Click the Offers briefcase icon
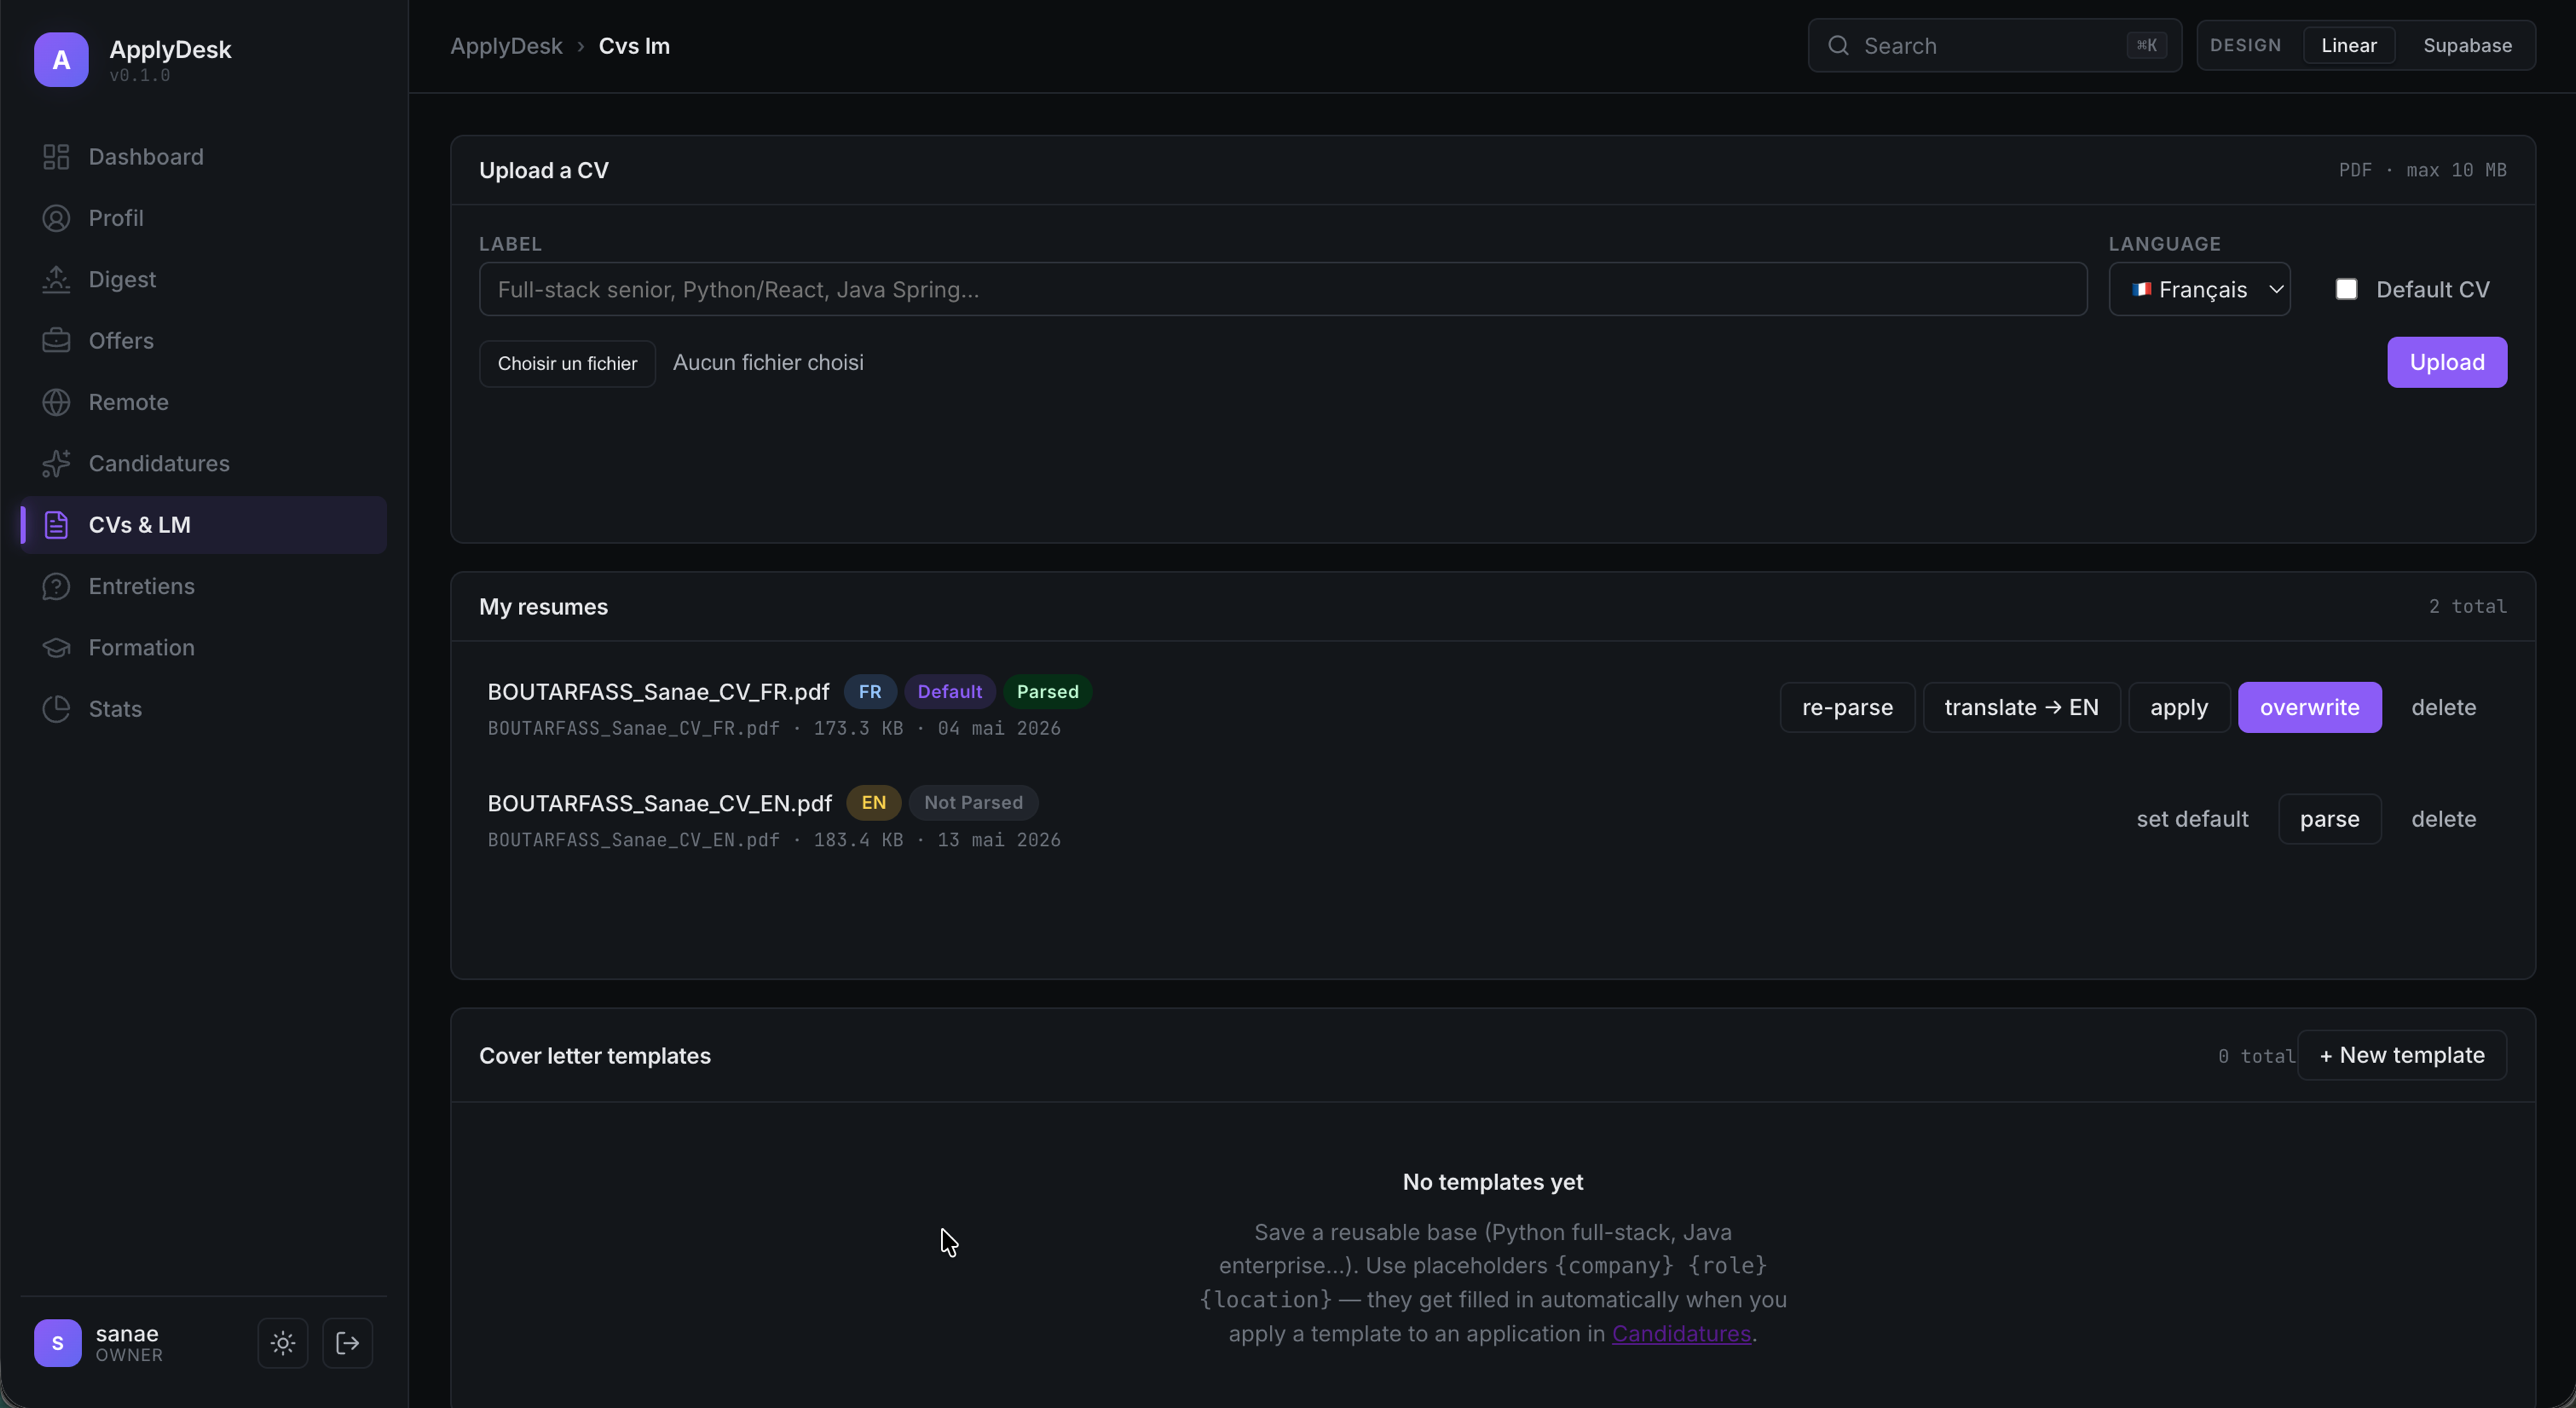 56,341
